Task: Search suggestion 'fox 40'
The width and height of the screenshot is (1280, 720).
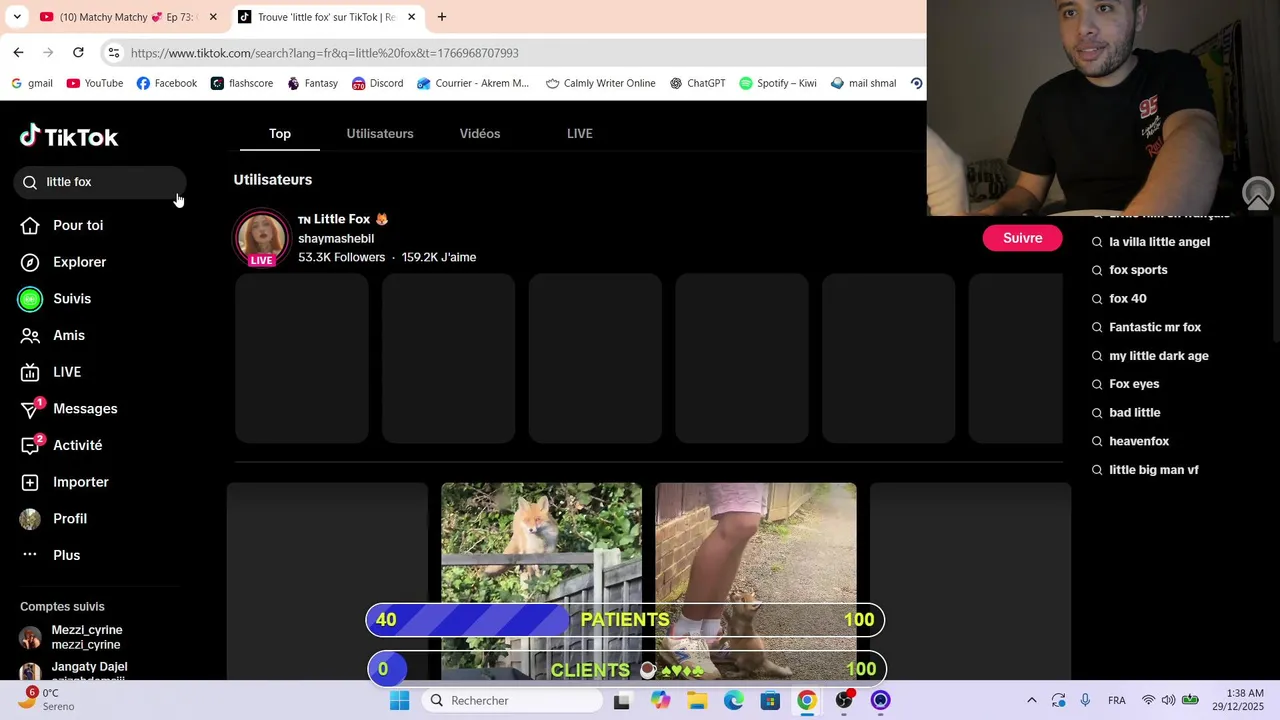Action: [x=1119, y=299]
